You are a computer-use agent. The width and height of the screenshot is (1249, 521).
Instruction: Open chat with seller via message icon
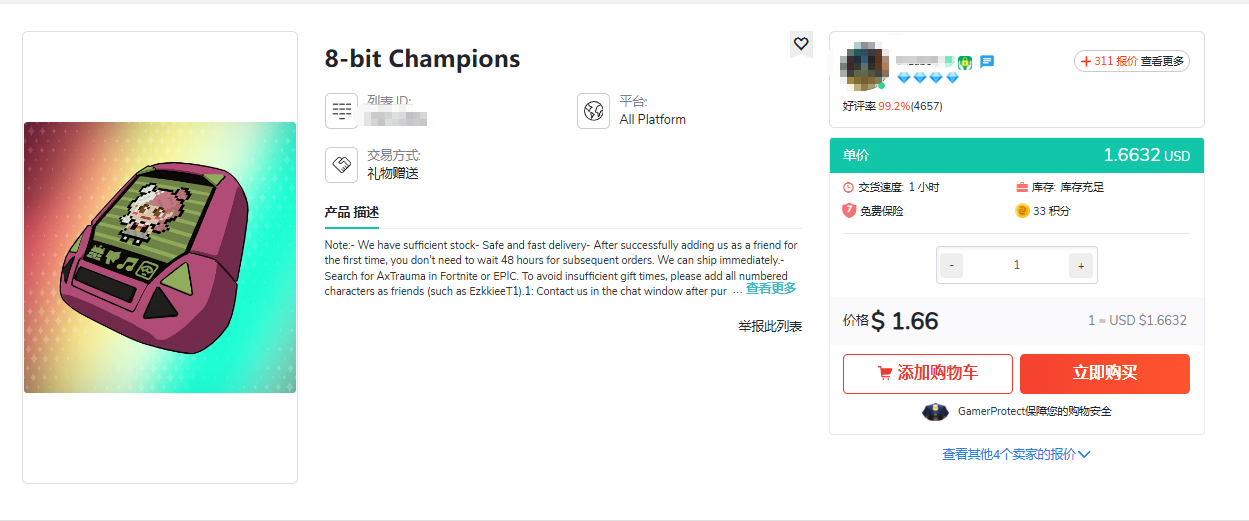(987, 62)
